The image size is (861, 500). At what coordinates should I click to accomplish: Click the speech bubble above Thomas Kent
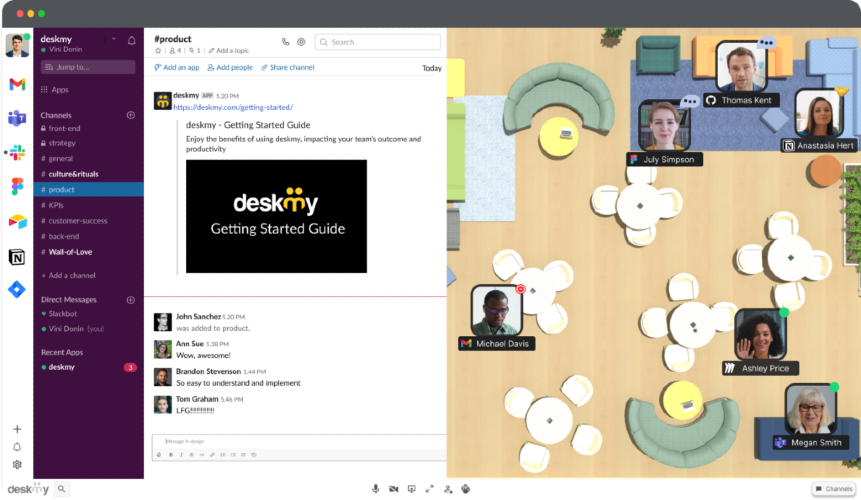(766, 42)
